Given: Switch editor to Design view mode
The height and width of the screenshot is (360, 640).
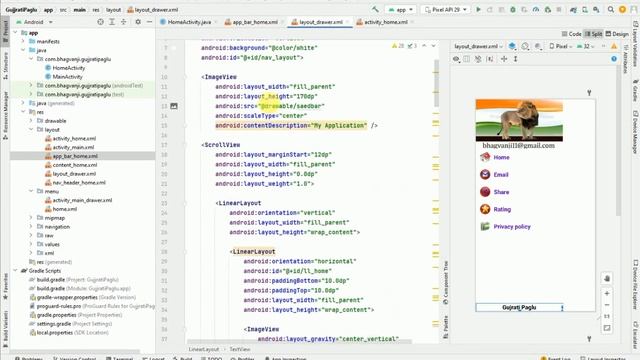Looking at the screenshot, I should click(617, 34).
